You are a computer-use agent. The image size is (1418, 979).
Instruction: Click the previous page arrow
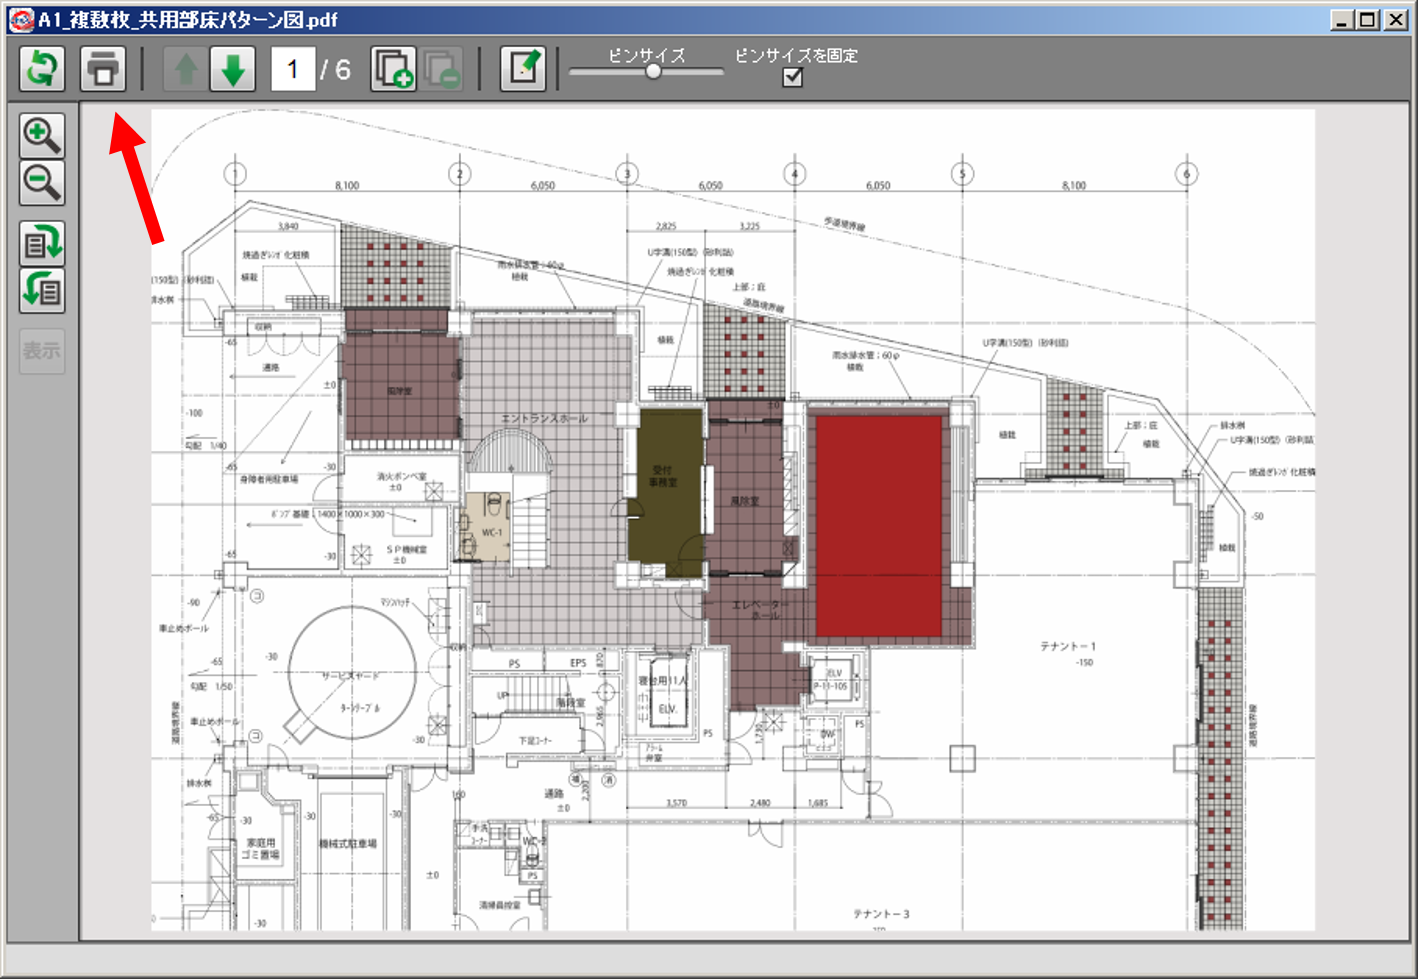click(x=184, y=68)
